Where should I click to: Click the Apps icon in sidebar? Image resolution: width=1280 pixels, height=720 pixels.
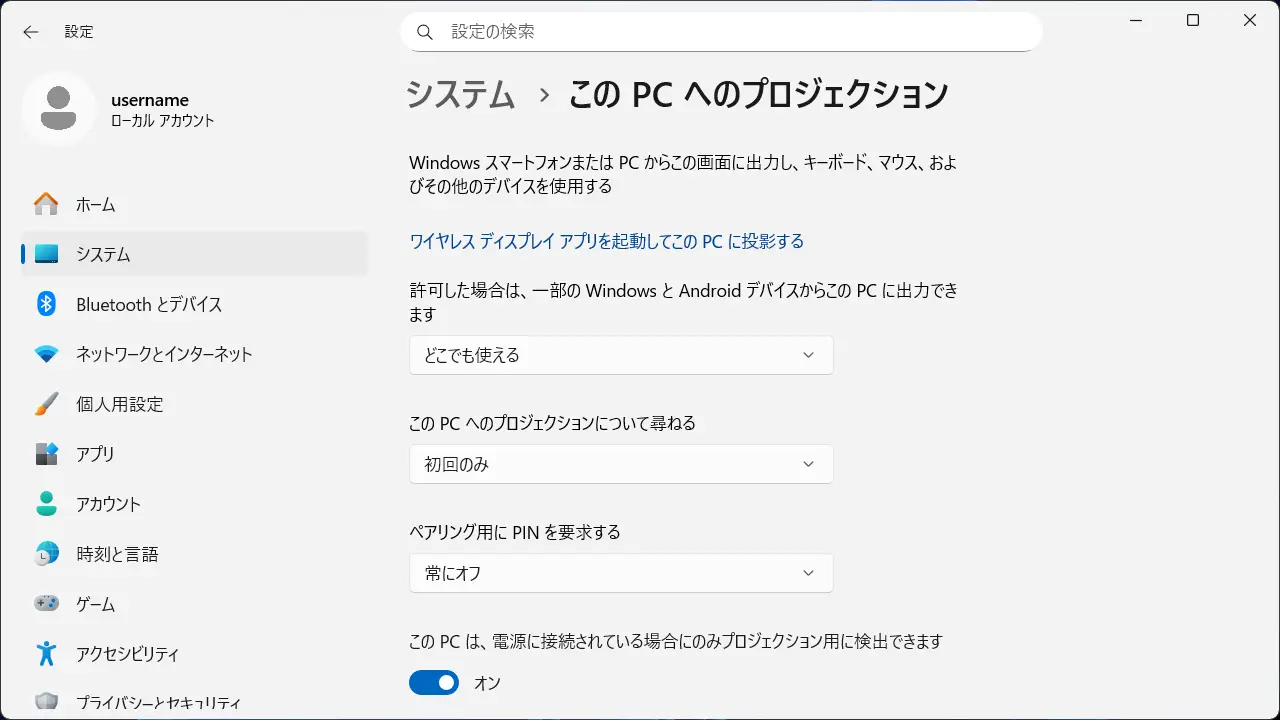pyautogui.click(x=46, y=454)
